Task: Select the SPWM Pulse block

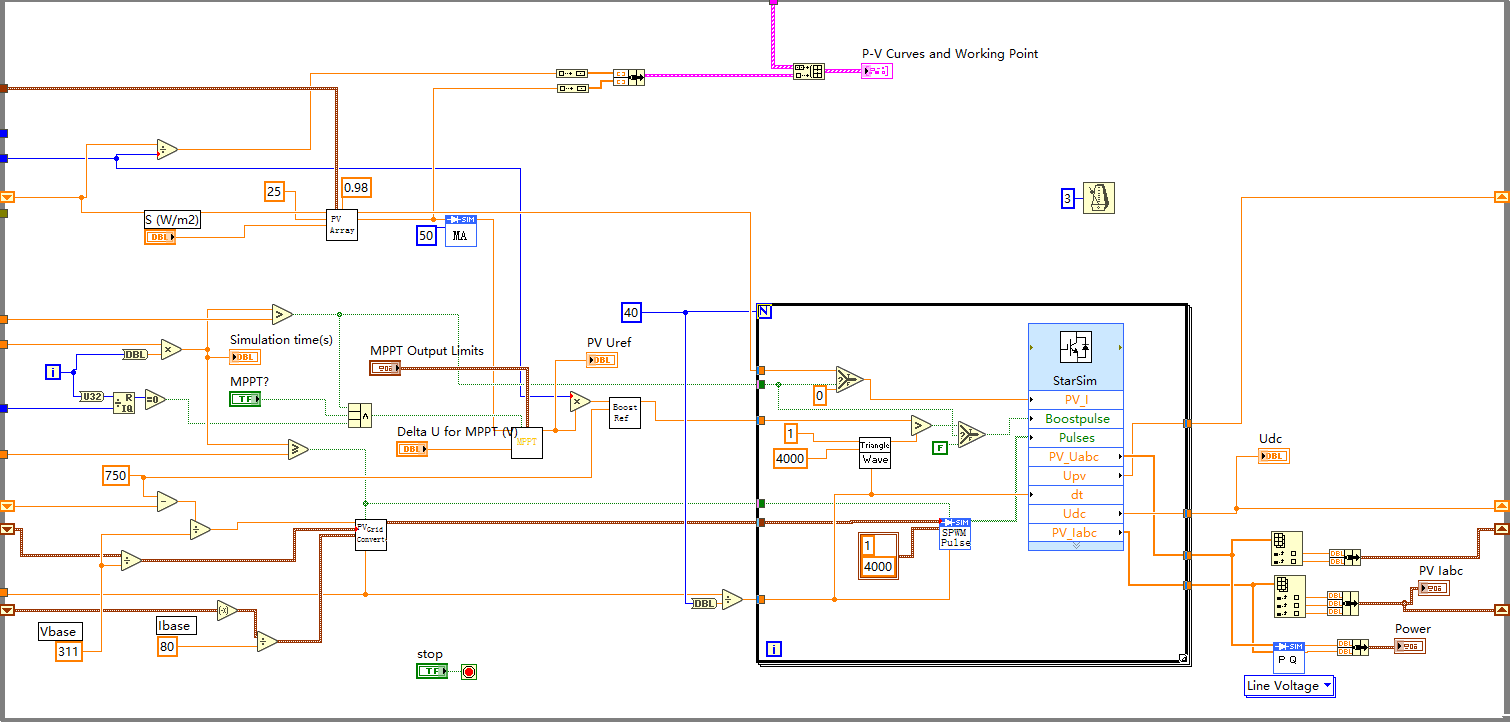Action: point(955,534)
